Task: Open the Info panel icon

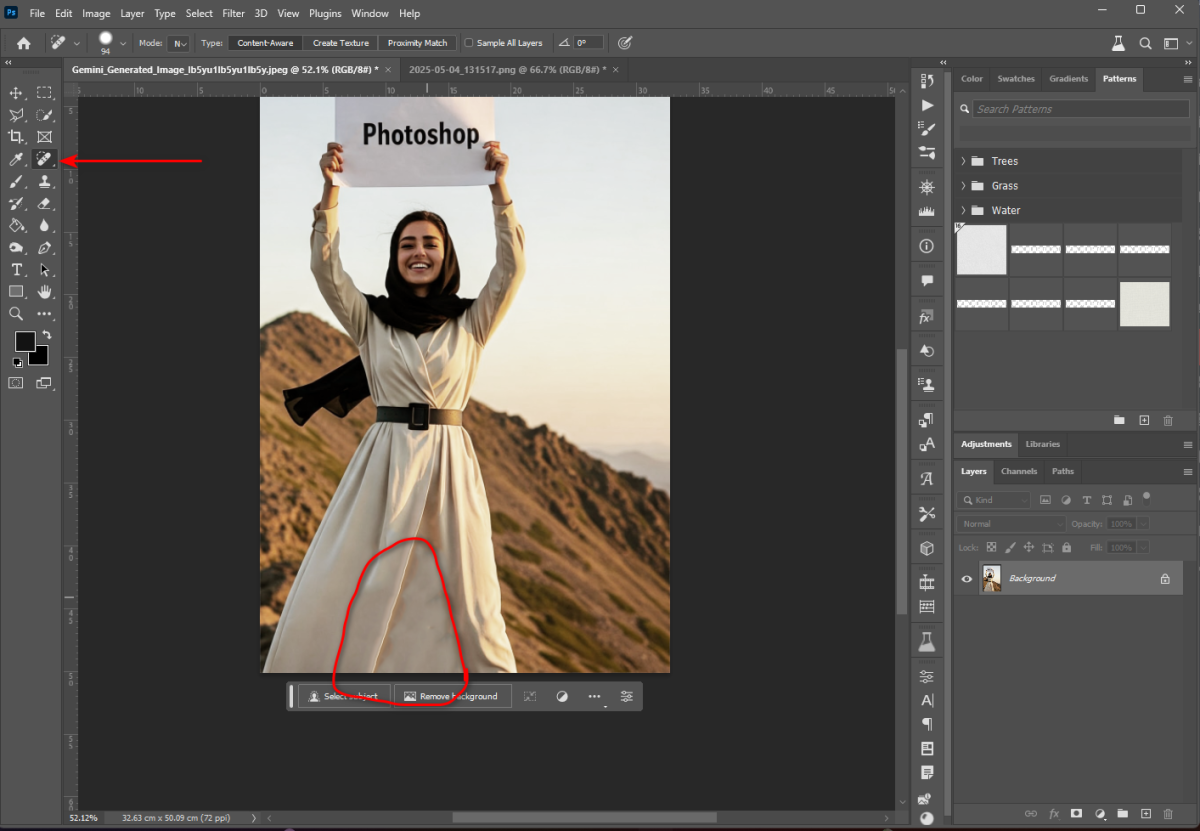Action: pyautogui.click(x=927, y=246)
